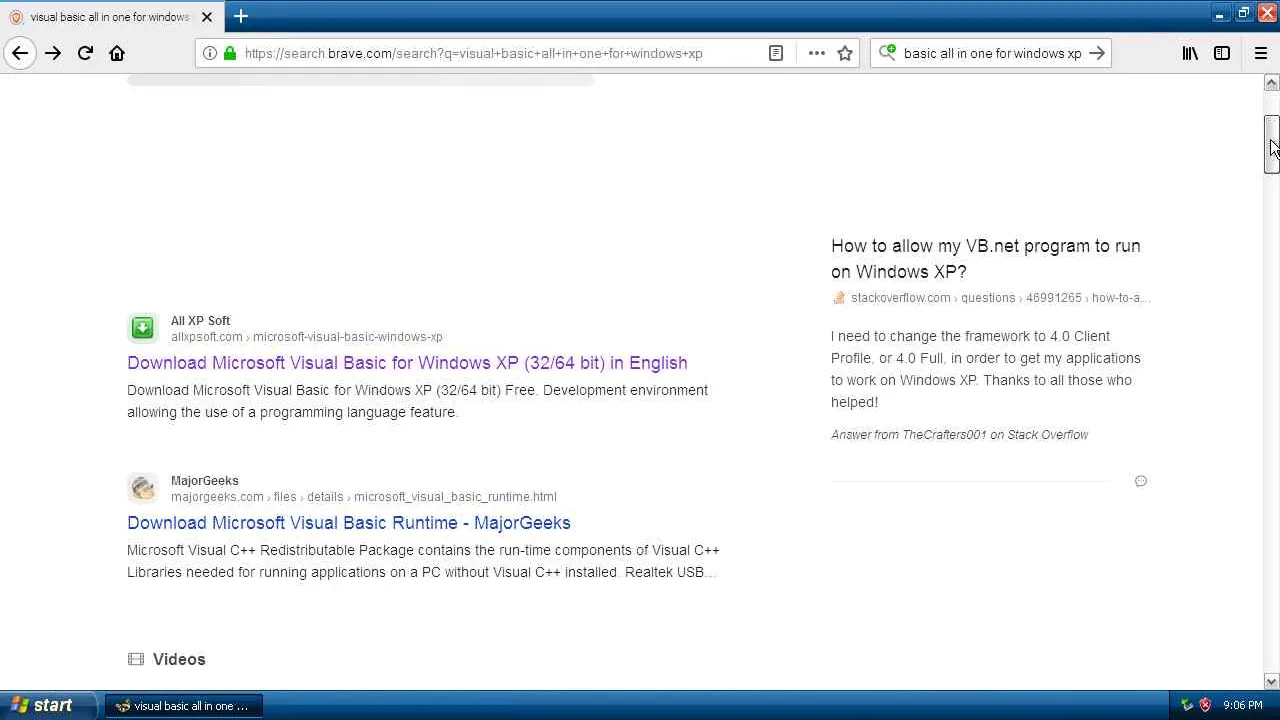Viewport: 1280px width, 720px height.
Task: Open a new browser tab
Action: click(x=241, y=16)
